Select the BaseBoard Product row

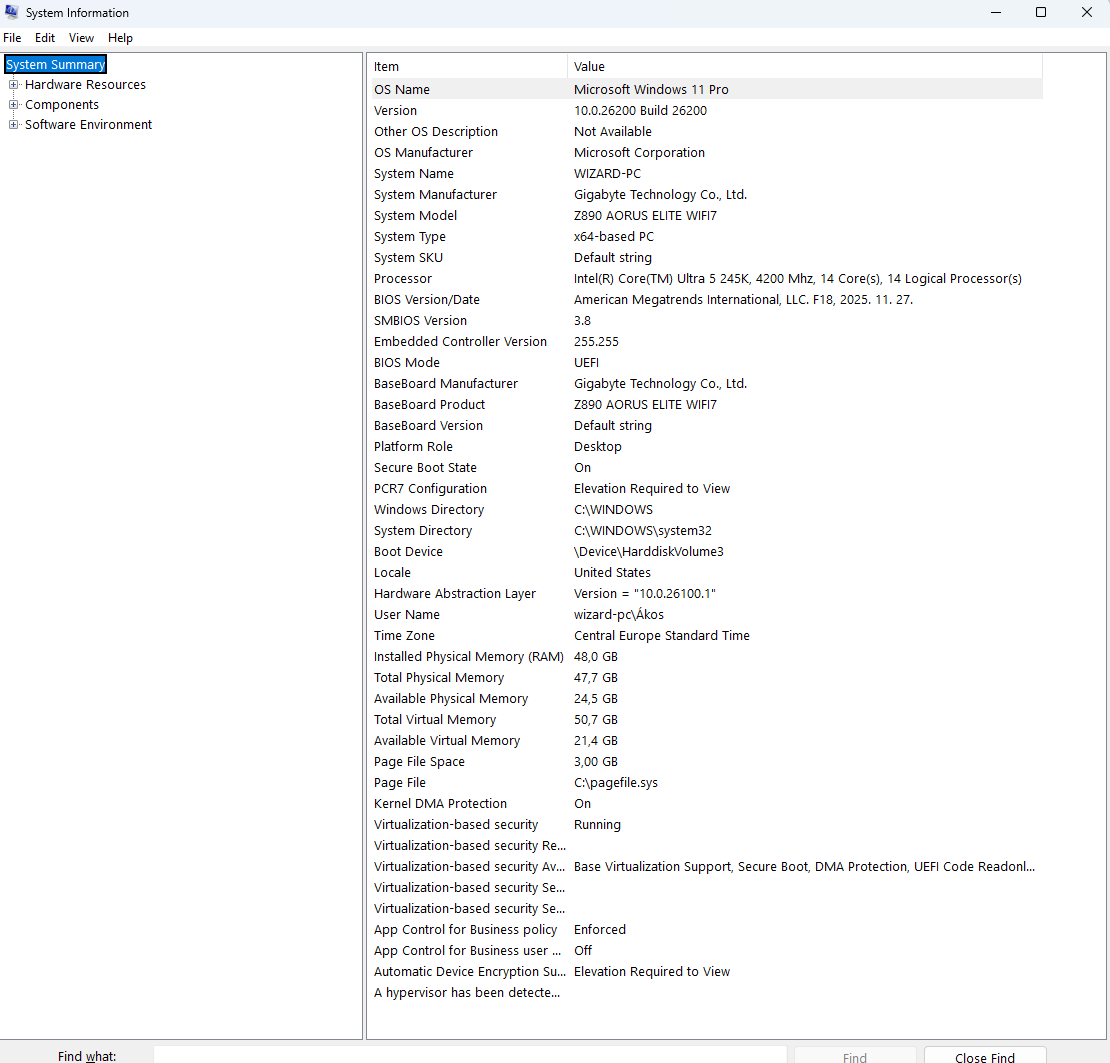[706, 404]
